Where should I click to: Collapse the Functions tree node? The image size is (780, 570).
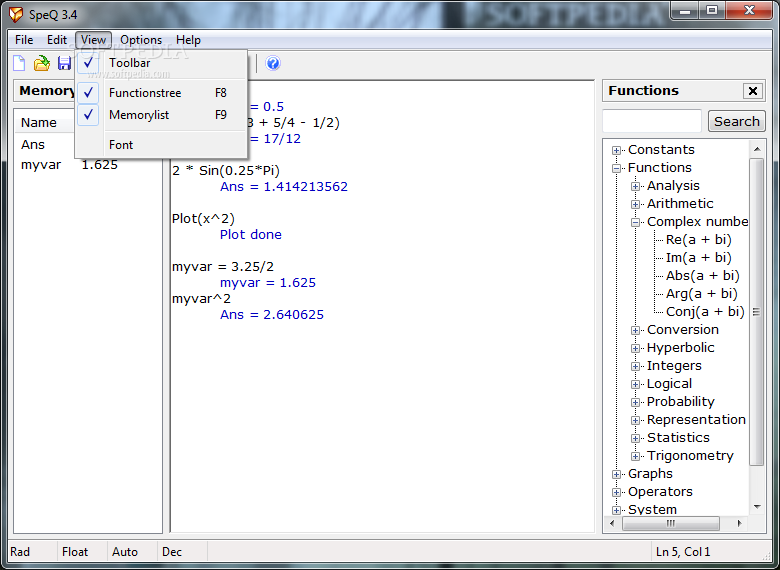[616, 168]
